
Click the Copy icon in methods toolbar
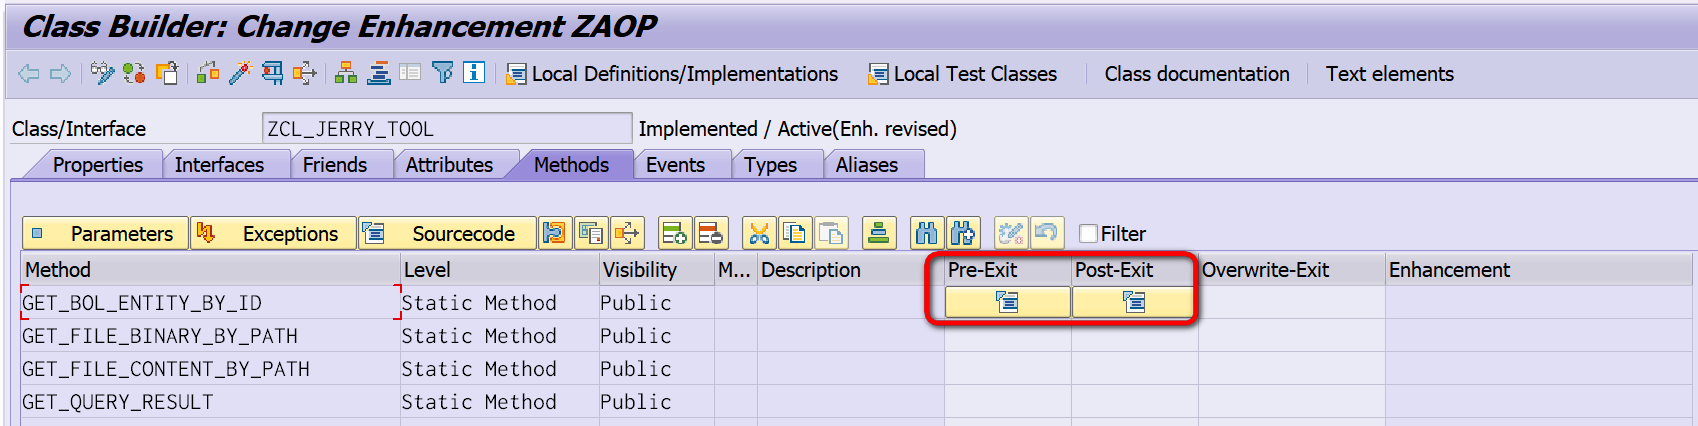tap(795, 234)
